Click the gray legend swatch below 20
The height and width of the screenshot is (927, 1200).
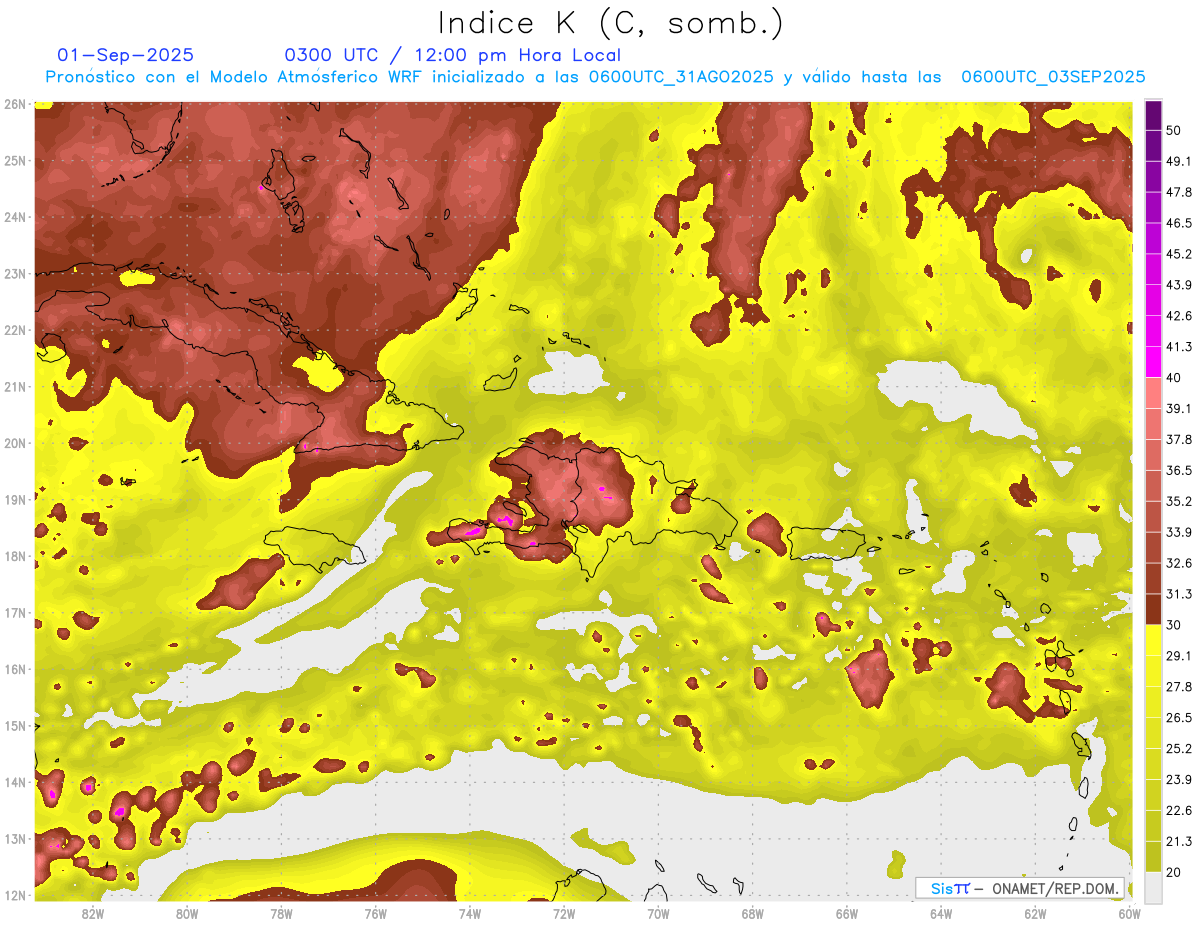[1152, 886]
